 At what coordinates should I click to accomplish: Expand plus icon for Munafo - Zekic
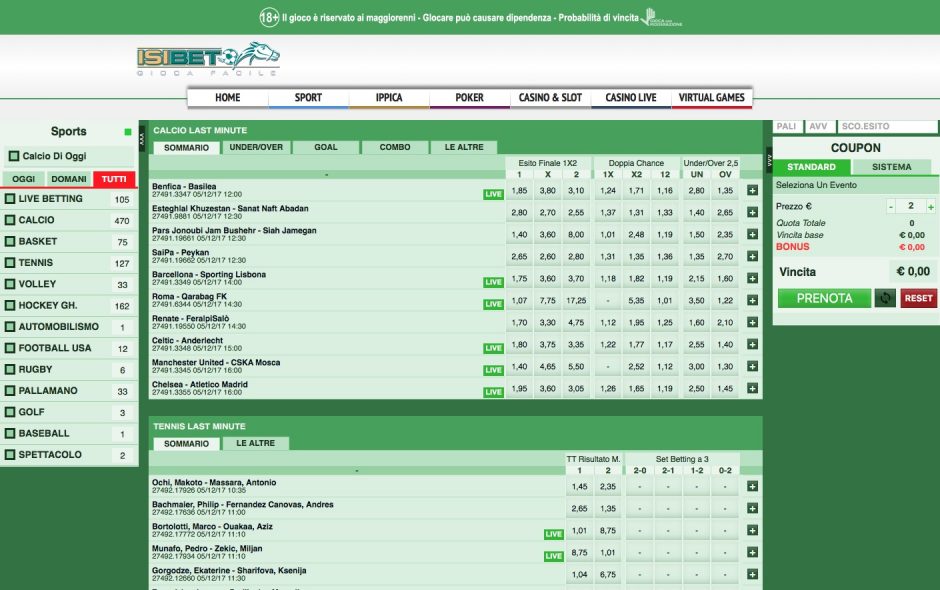(x=752, y=552)
